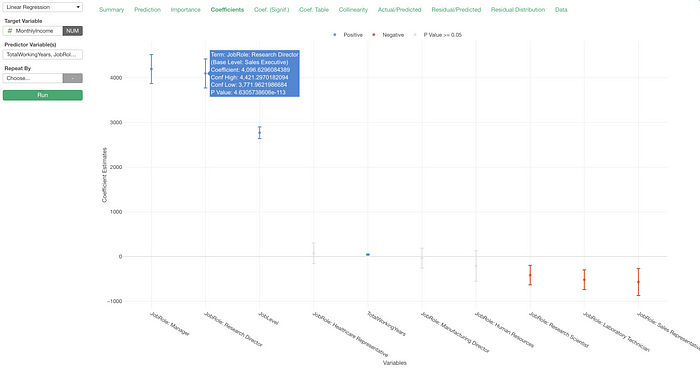
Task: Click the Research Director tooltip box
Action: click(x=254, y=73)
